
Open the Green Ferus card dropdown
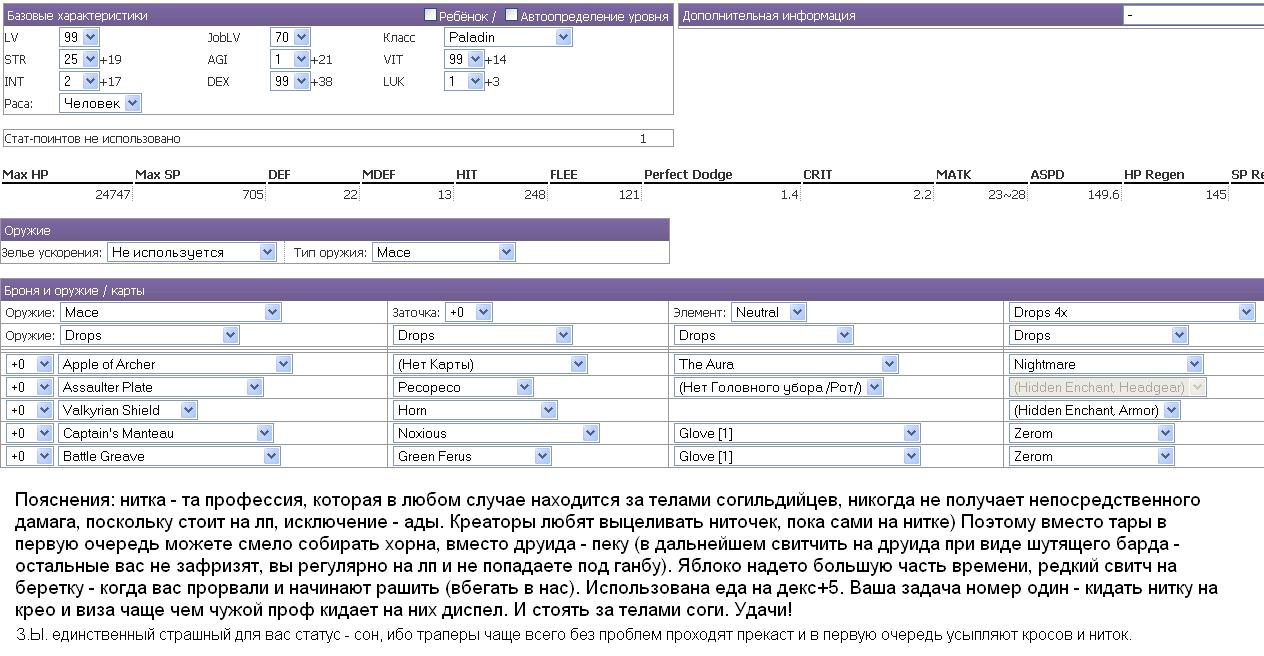click(x=472, y=456)
